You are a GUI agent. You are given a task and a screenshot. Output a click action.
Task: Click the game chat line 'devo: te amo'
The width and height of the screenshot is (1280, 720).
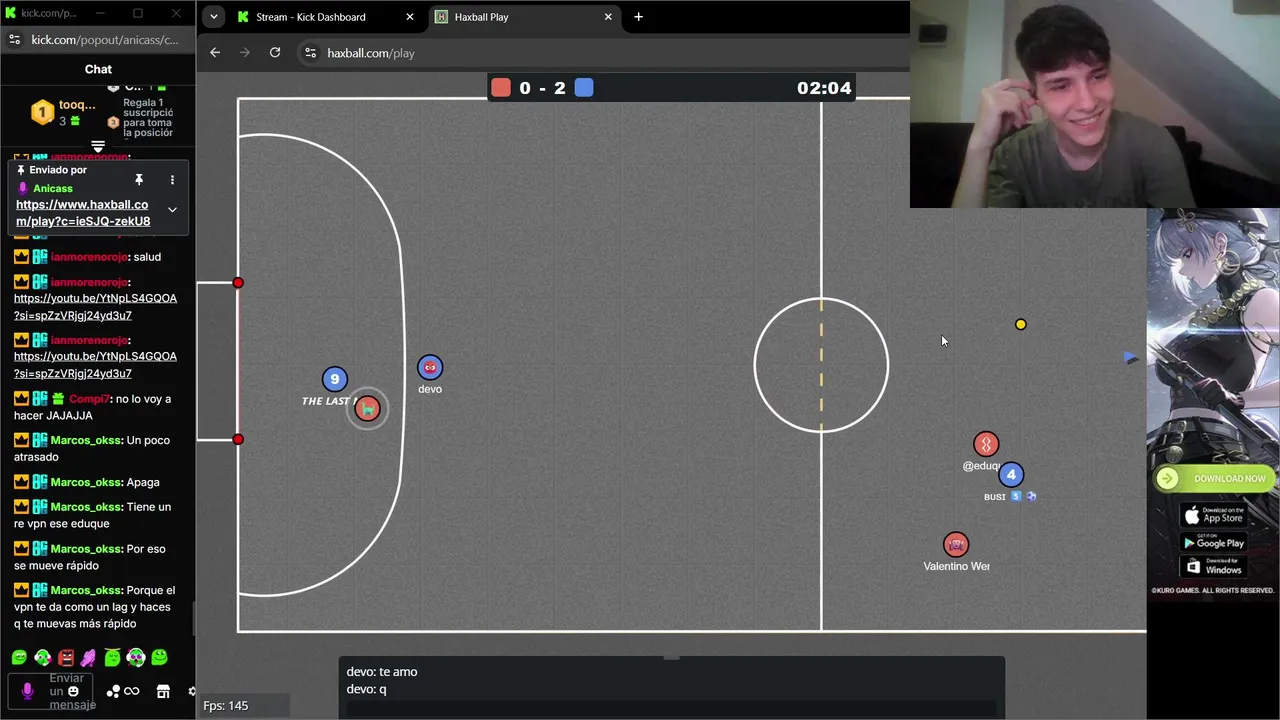point(382,672)
